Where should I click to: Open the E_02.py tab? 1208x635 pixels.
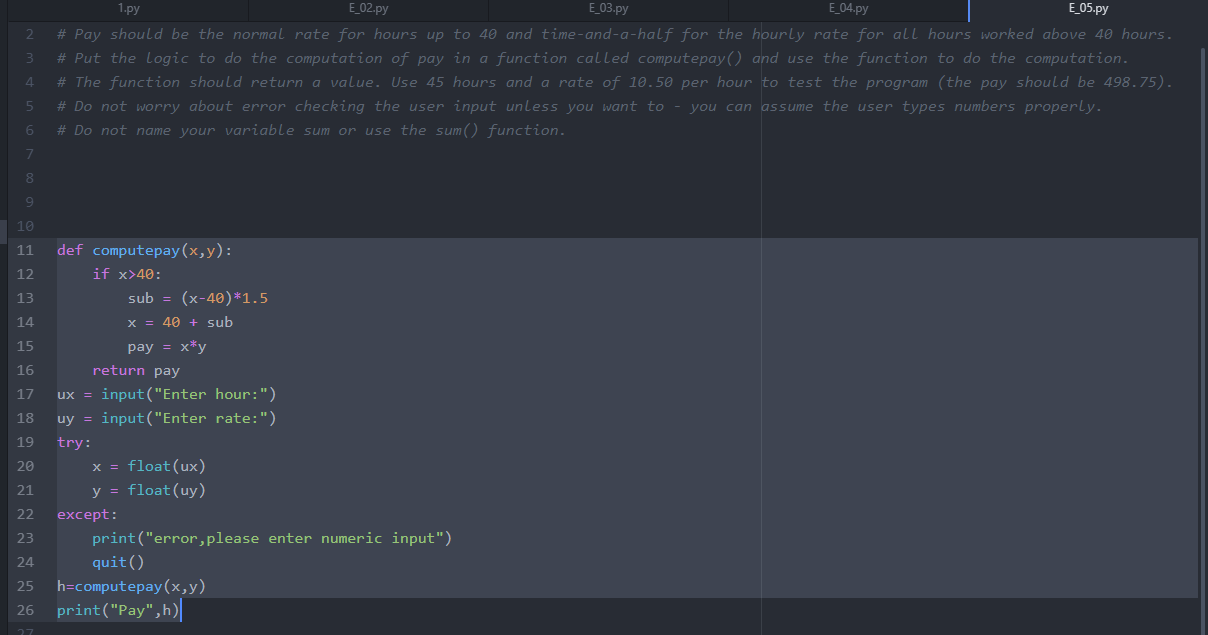[369, 9]
